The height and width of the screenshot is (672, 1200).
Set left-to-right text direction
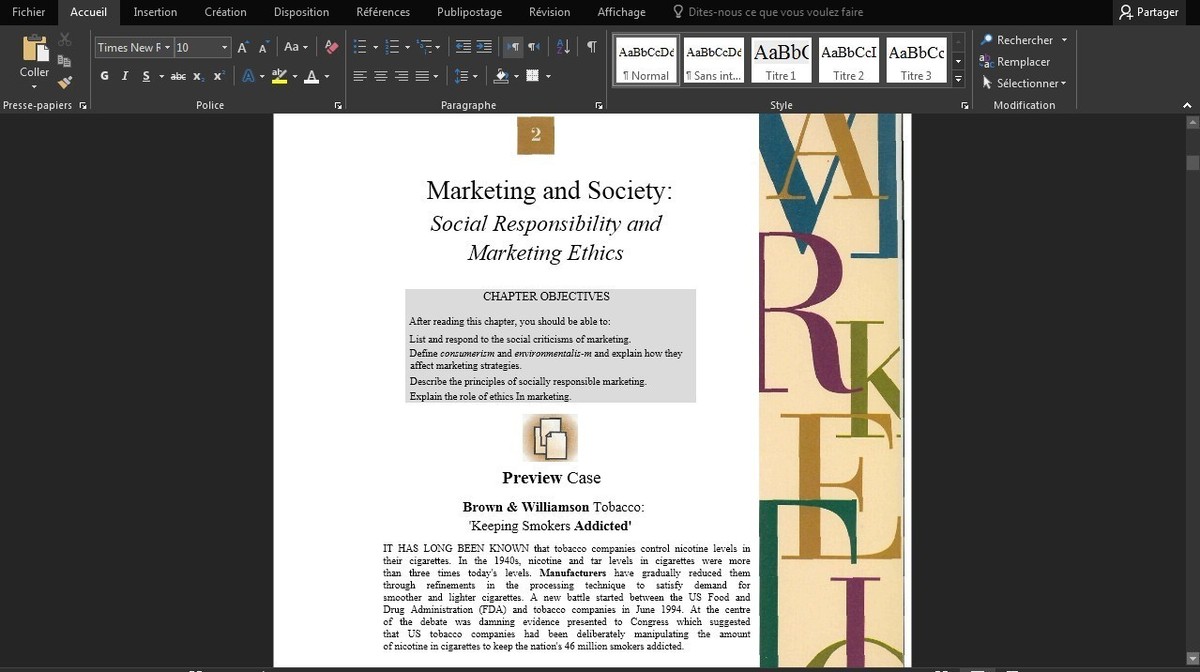tap(512, 47)
